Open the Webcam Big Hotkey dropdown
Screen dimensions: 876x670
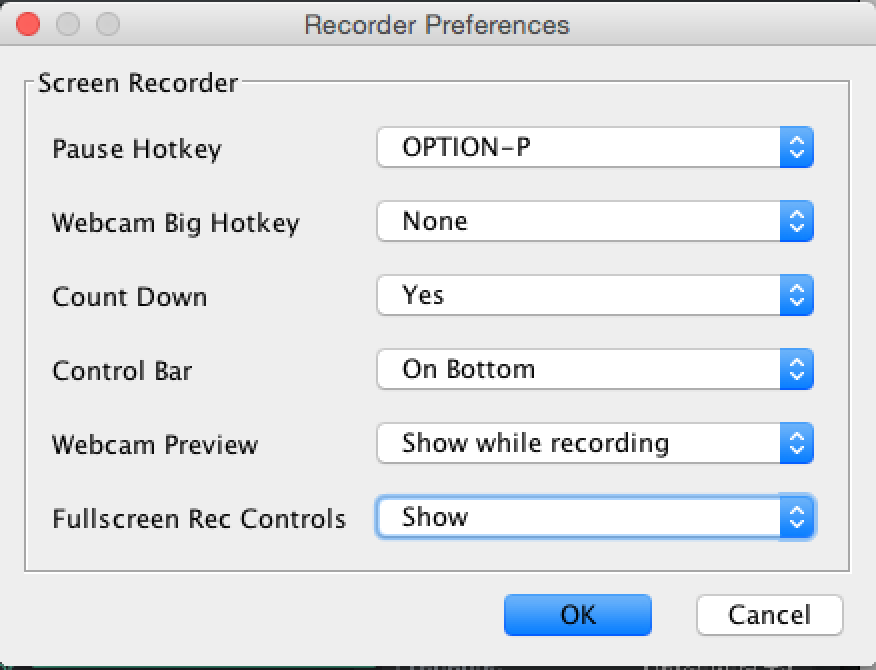(595, 221)
